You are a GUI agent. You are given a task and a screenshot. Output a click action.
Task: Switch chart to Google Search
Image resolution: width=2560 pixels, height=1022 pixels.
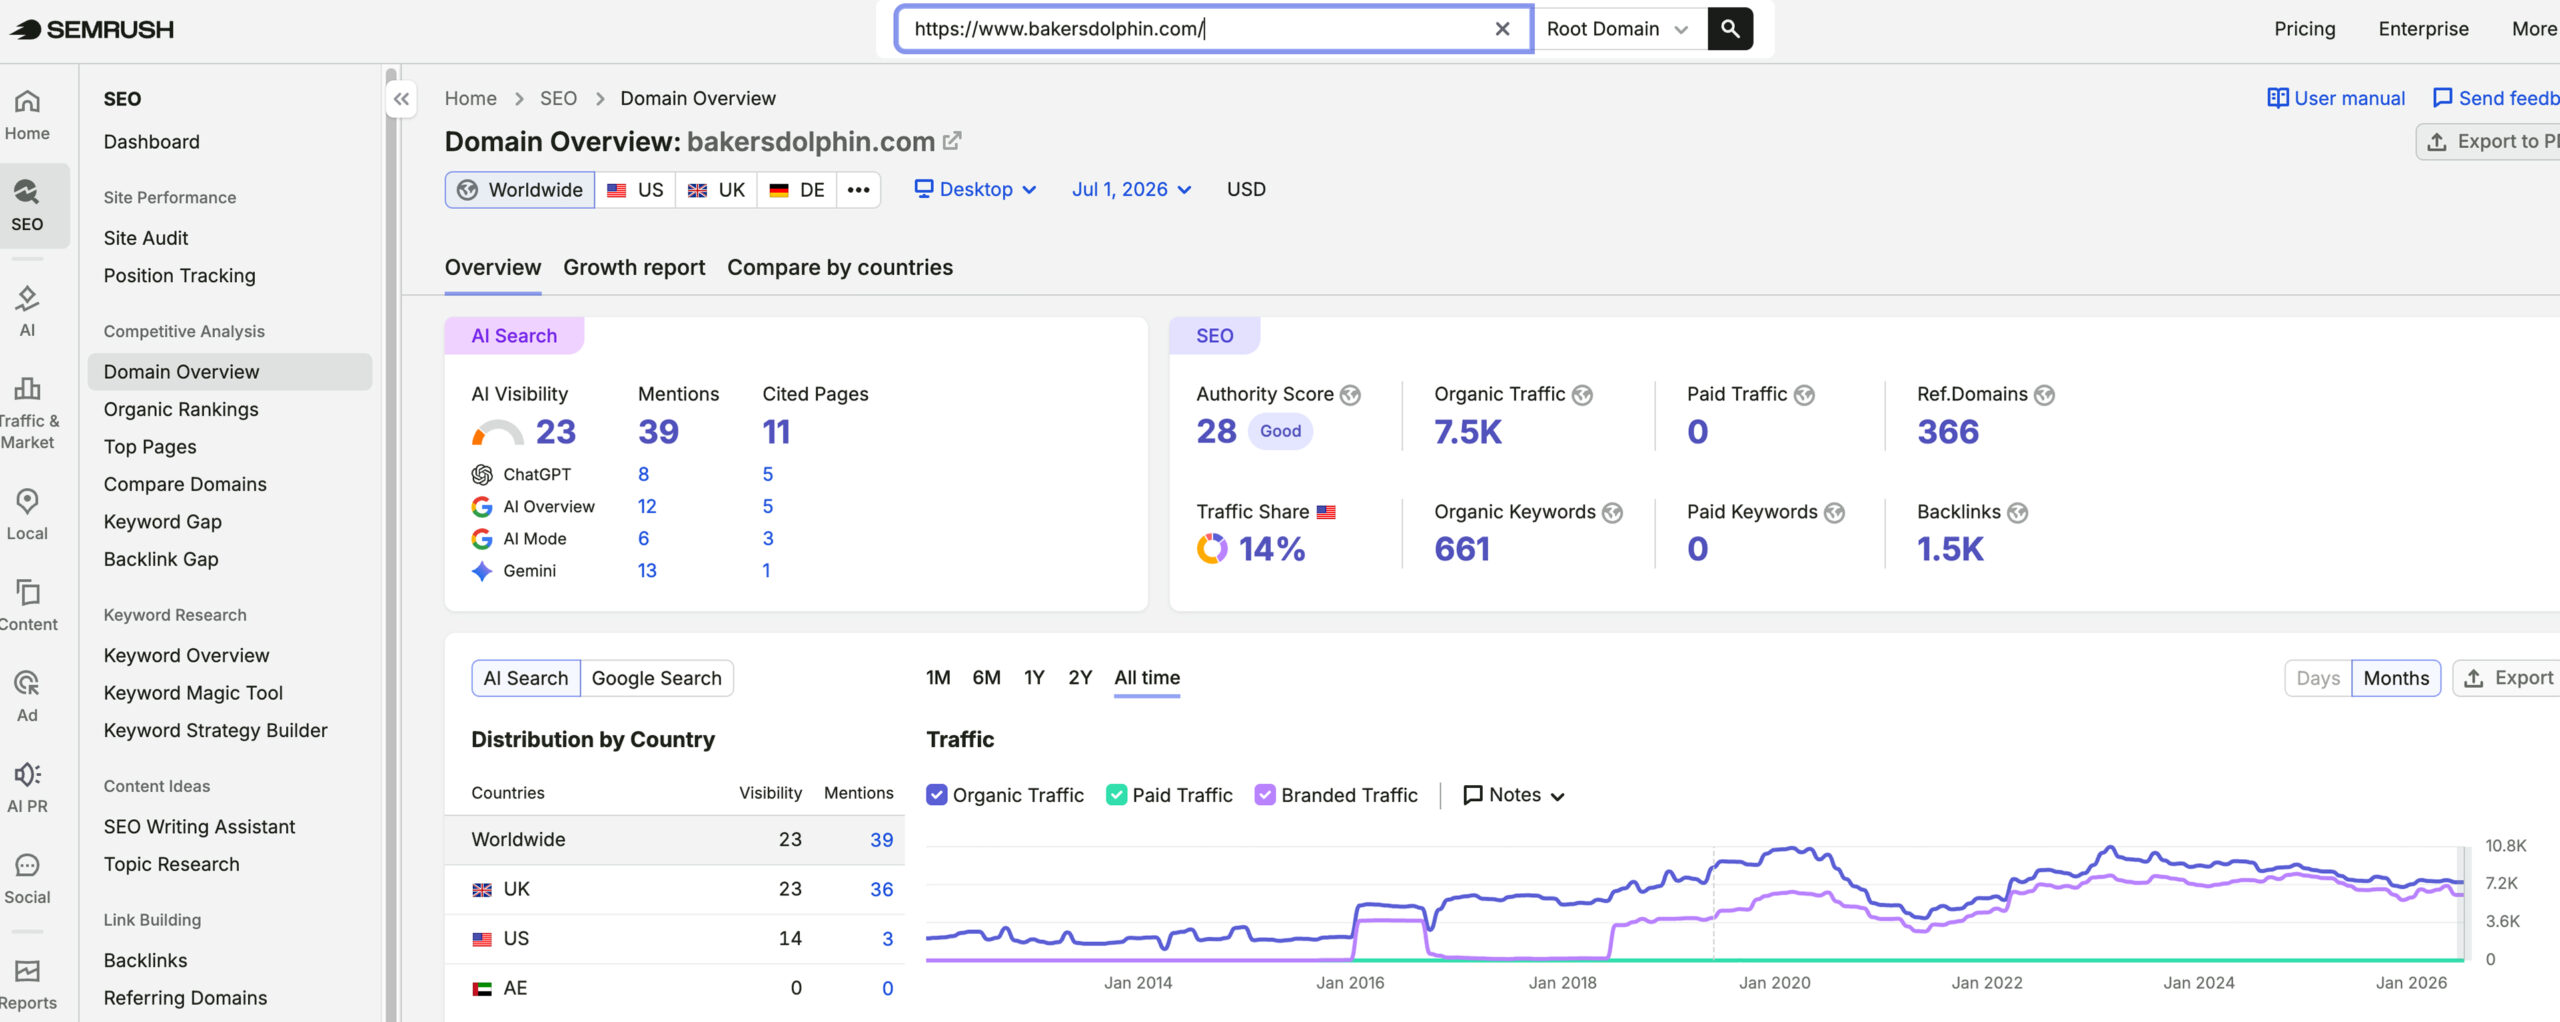[656, 678]
